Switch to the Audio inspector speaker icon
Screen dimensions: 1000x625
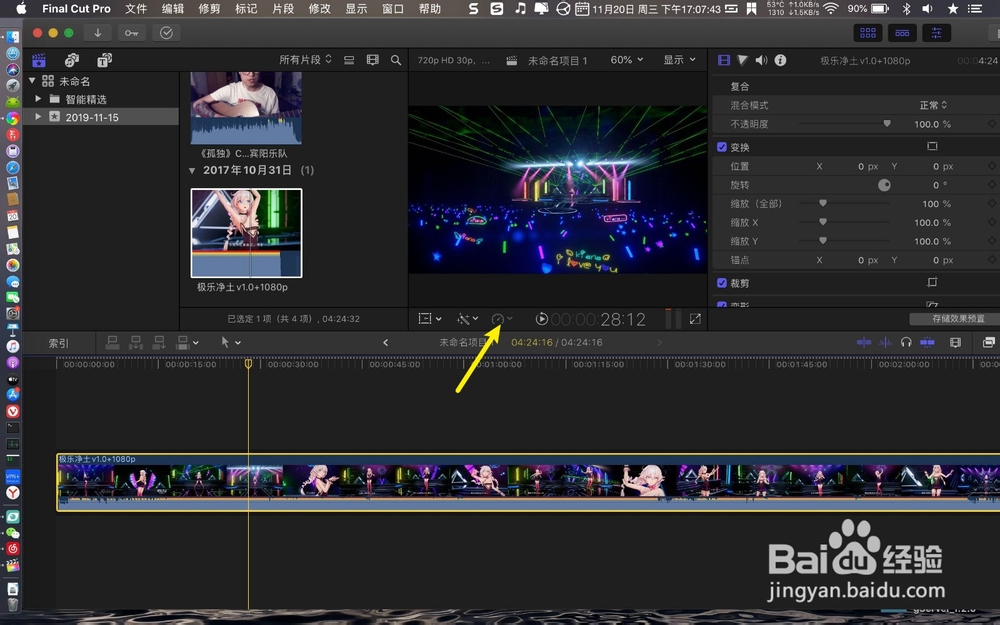pos(761,60)
